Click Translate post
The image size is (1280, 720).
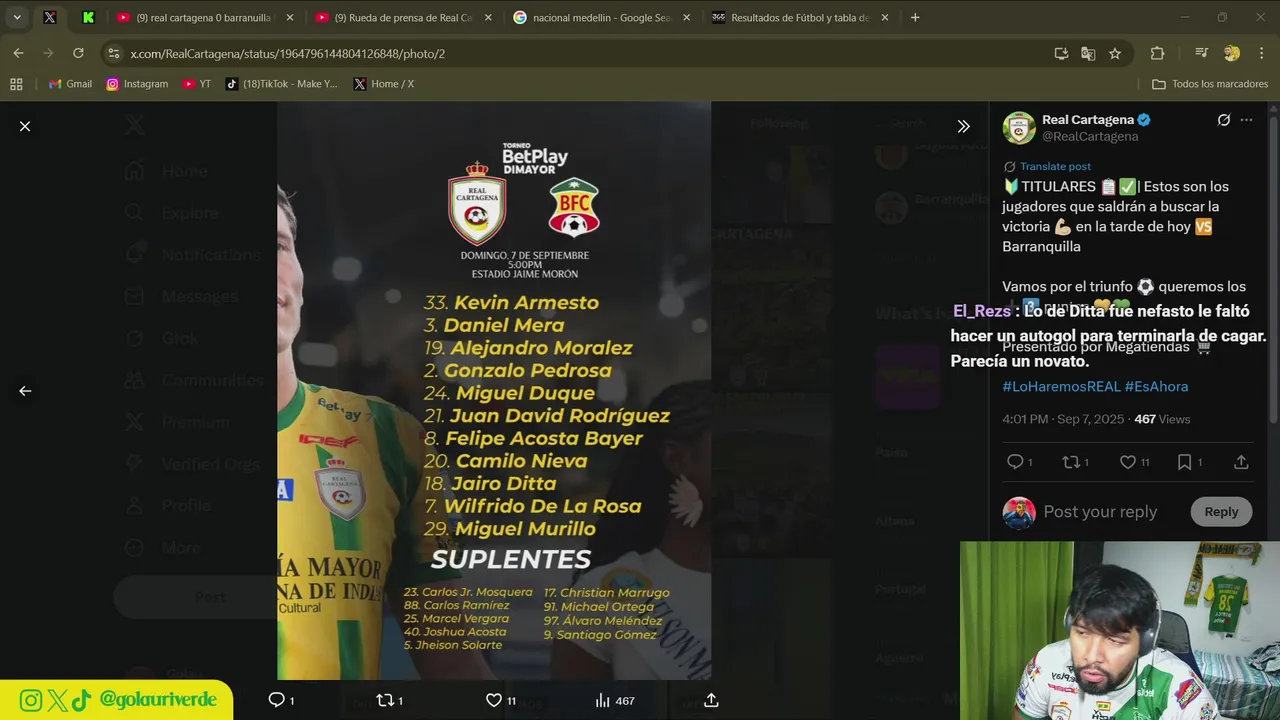(x=1055, y=166)
